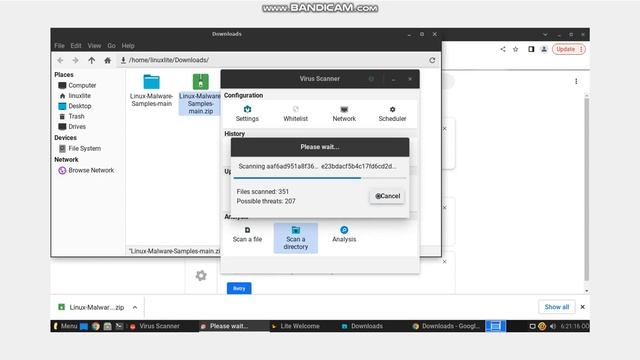Select Scan a file
The height and width of the screenshot is (360, 640).
[247, 234]
